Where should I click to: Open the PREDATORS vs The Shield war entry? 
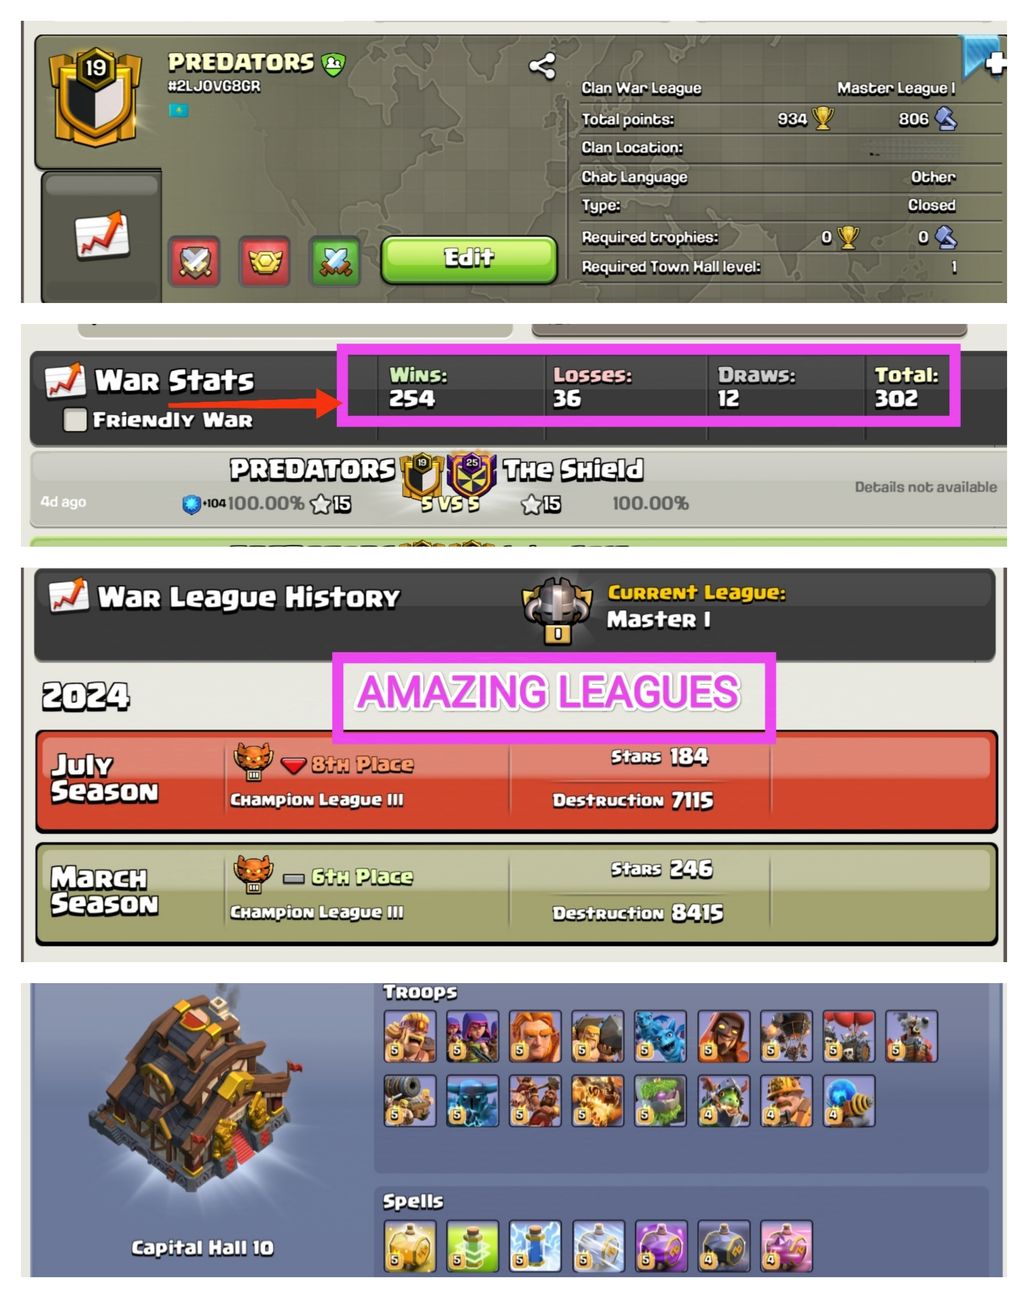518,488
